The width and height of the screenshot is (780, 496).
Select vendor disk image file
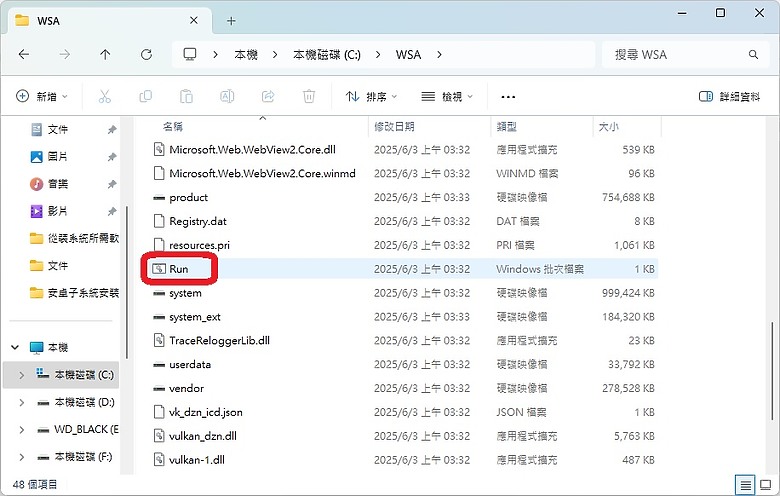click(x=187, y=389)
